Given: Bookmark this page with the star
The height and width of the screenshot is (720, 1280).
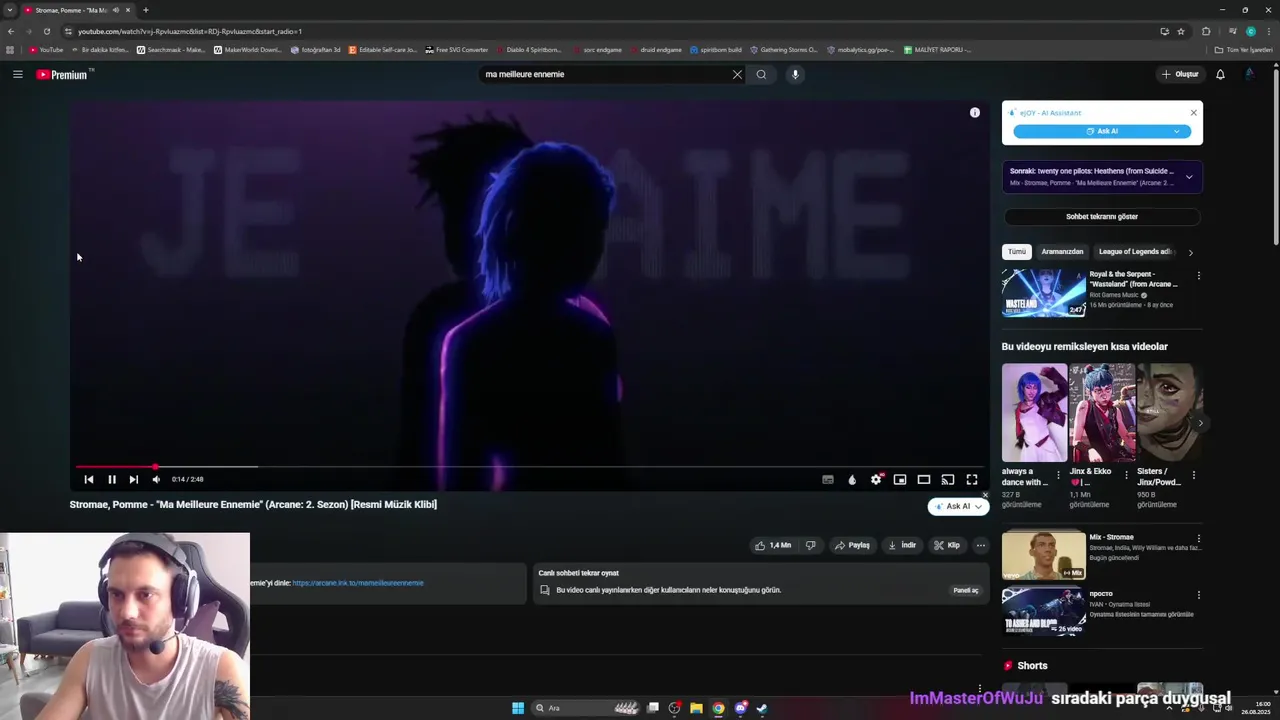Looking at the screenshot, I should pyautogui.click(x=1181, y=31).
